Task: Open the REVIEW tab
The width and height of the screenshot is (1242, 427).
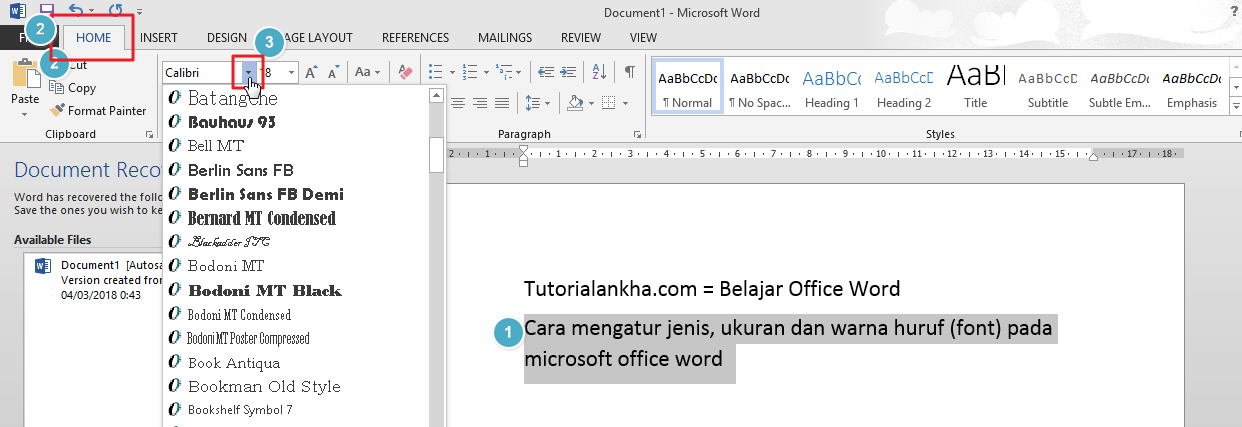Action: pos(581,38)
